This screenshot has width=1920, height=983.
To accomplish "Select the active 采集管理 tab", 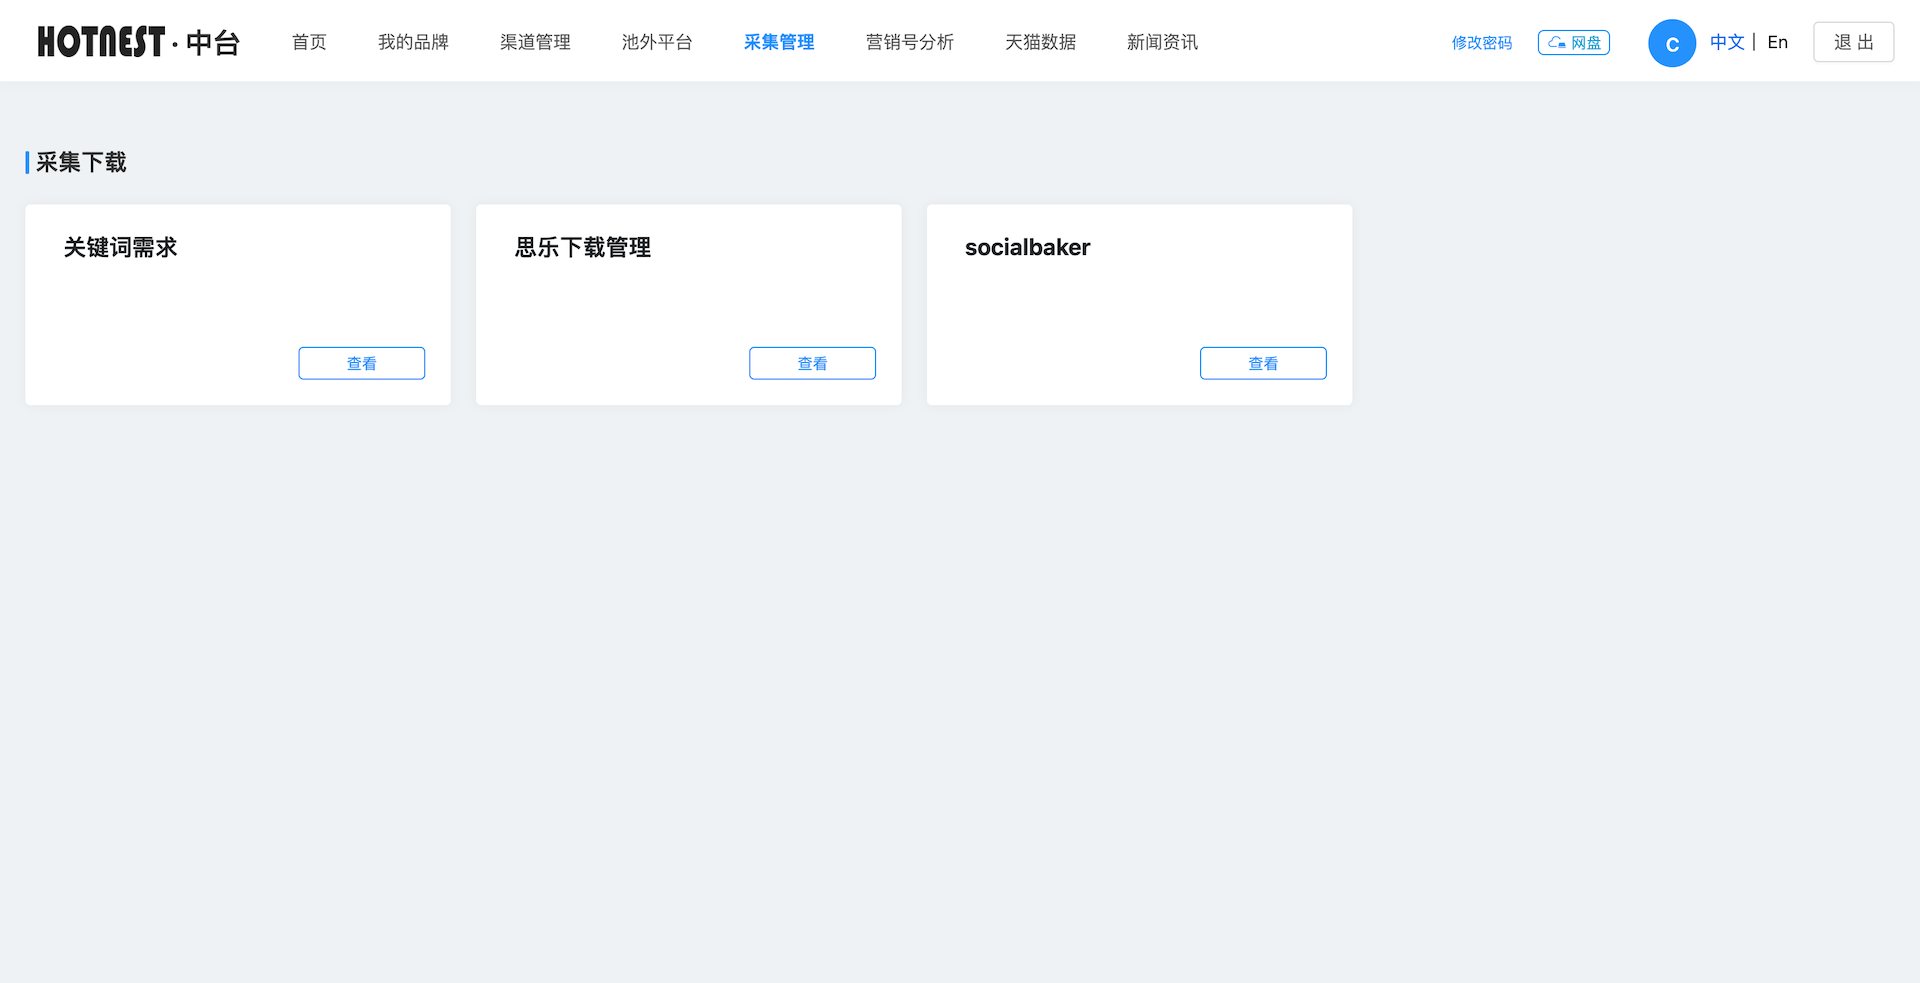I will (779, 42).
